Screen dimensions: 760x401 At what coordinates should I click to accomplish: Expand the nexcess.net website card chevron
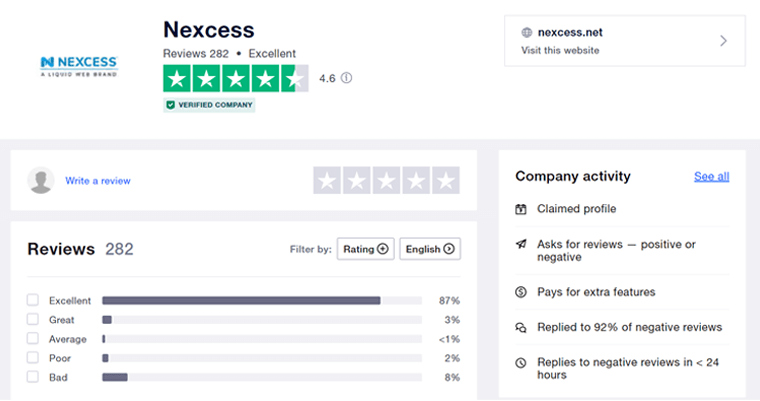723,41
